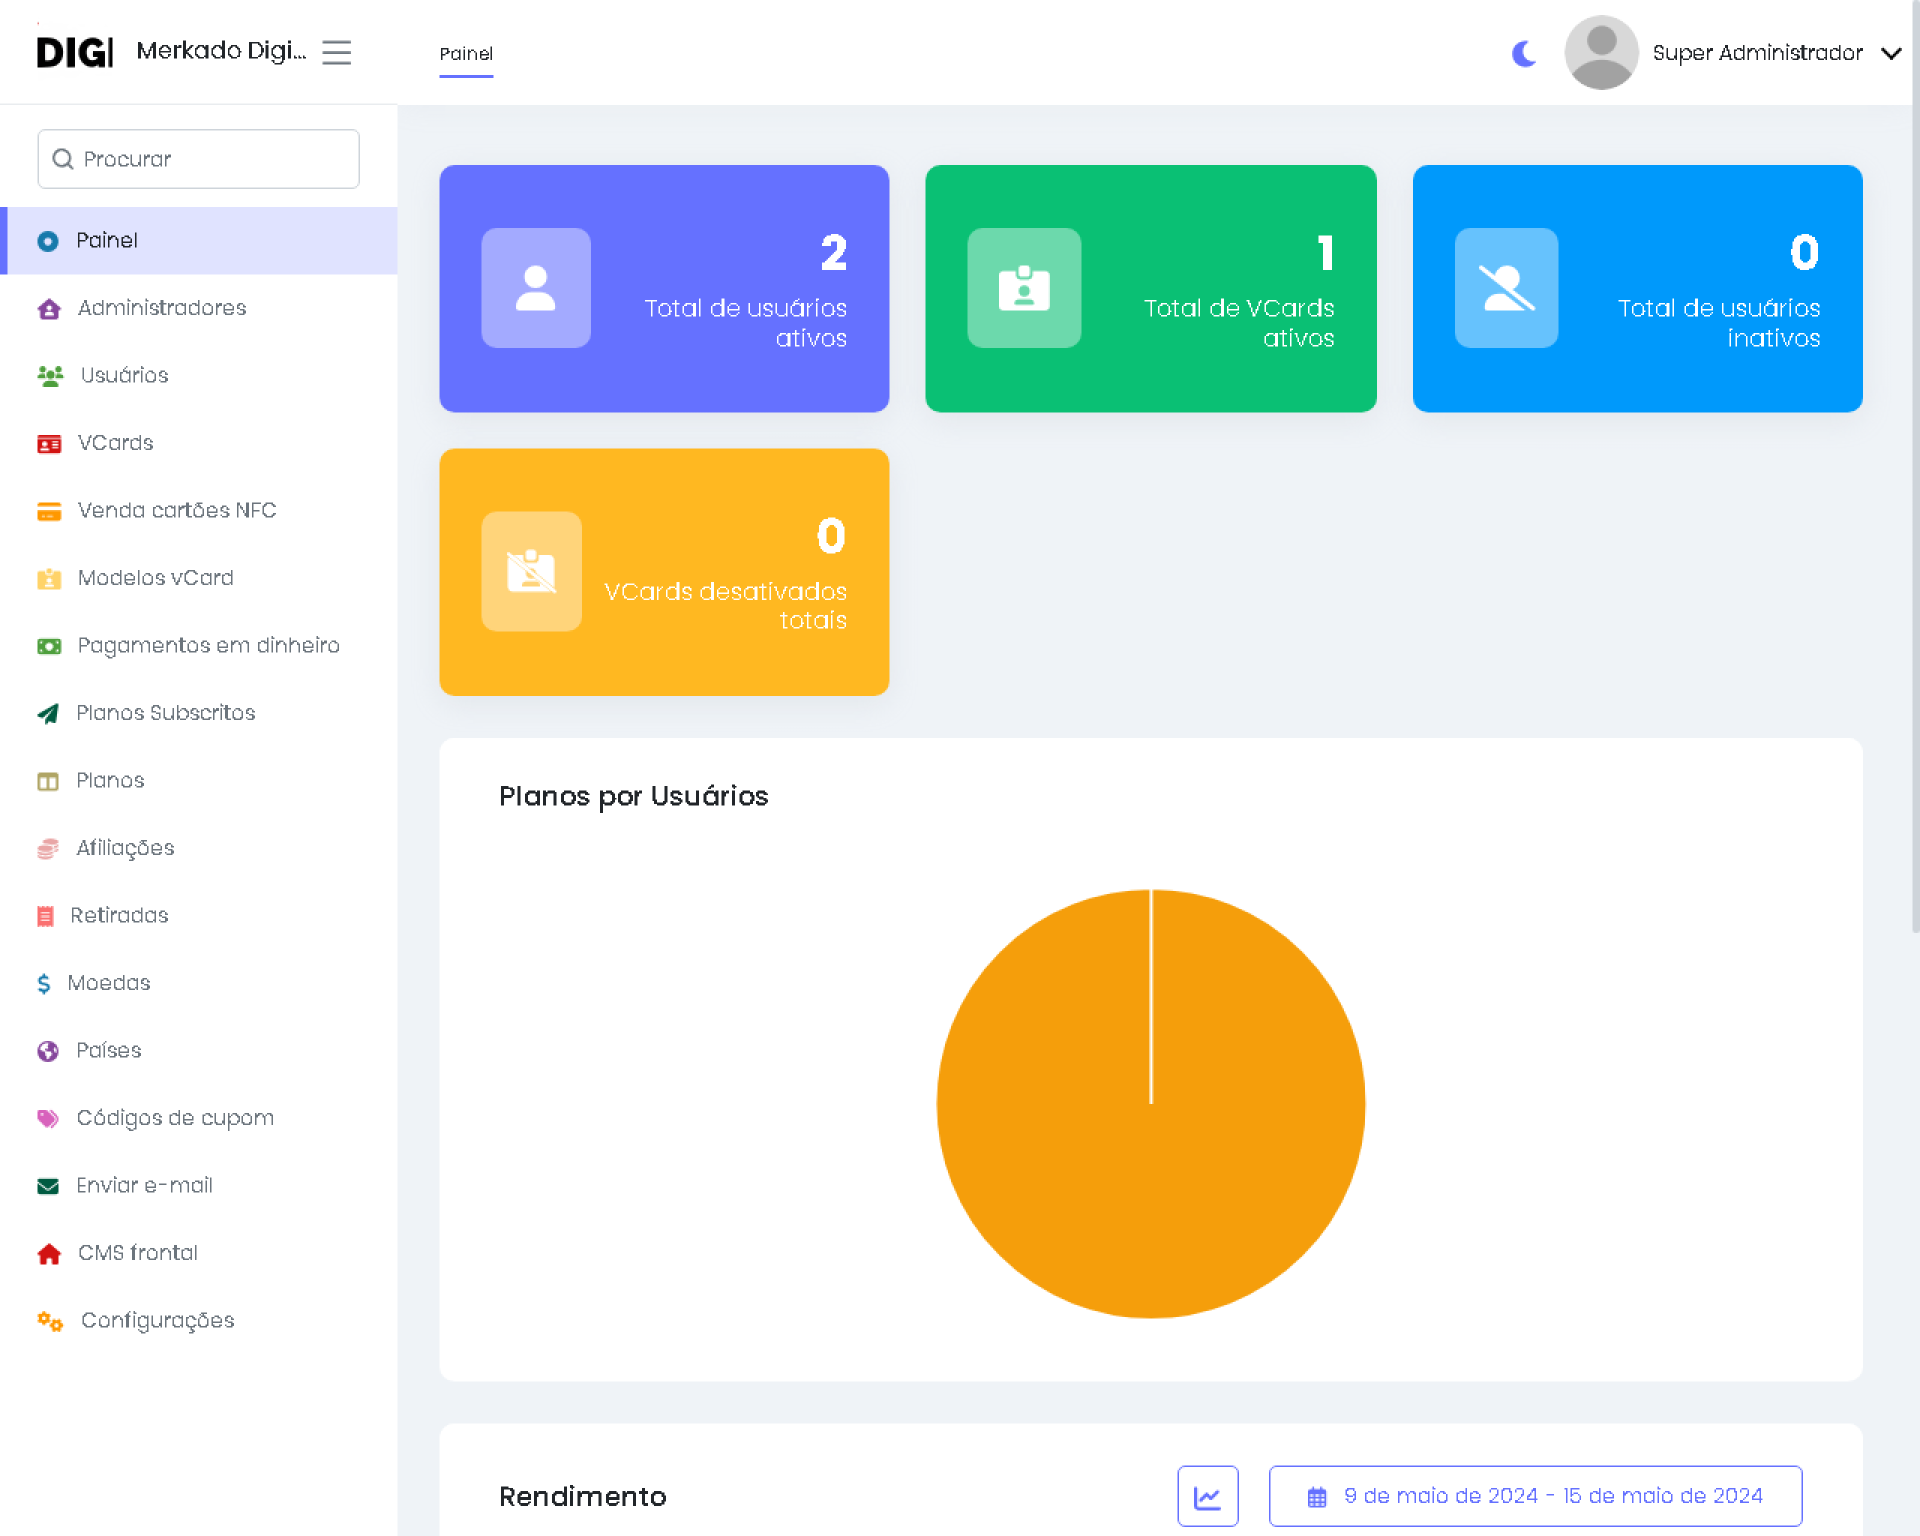Open the date range picker for Rendimento

[x=1535, y=1496]
